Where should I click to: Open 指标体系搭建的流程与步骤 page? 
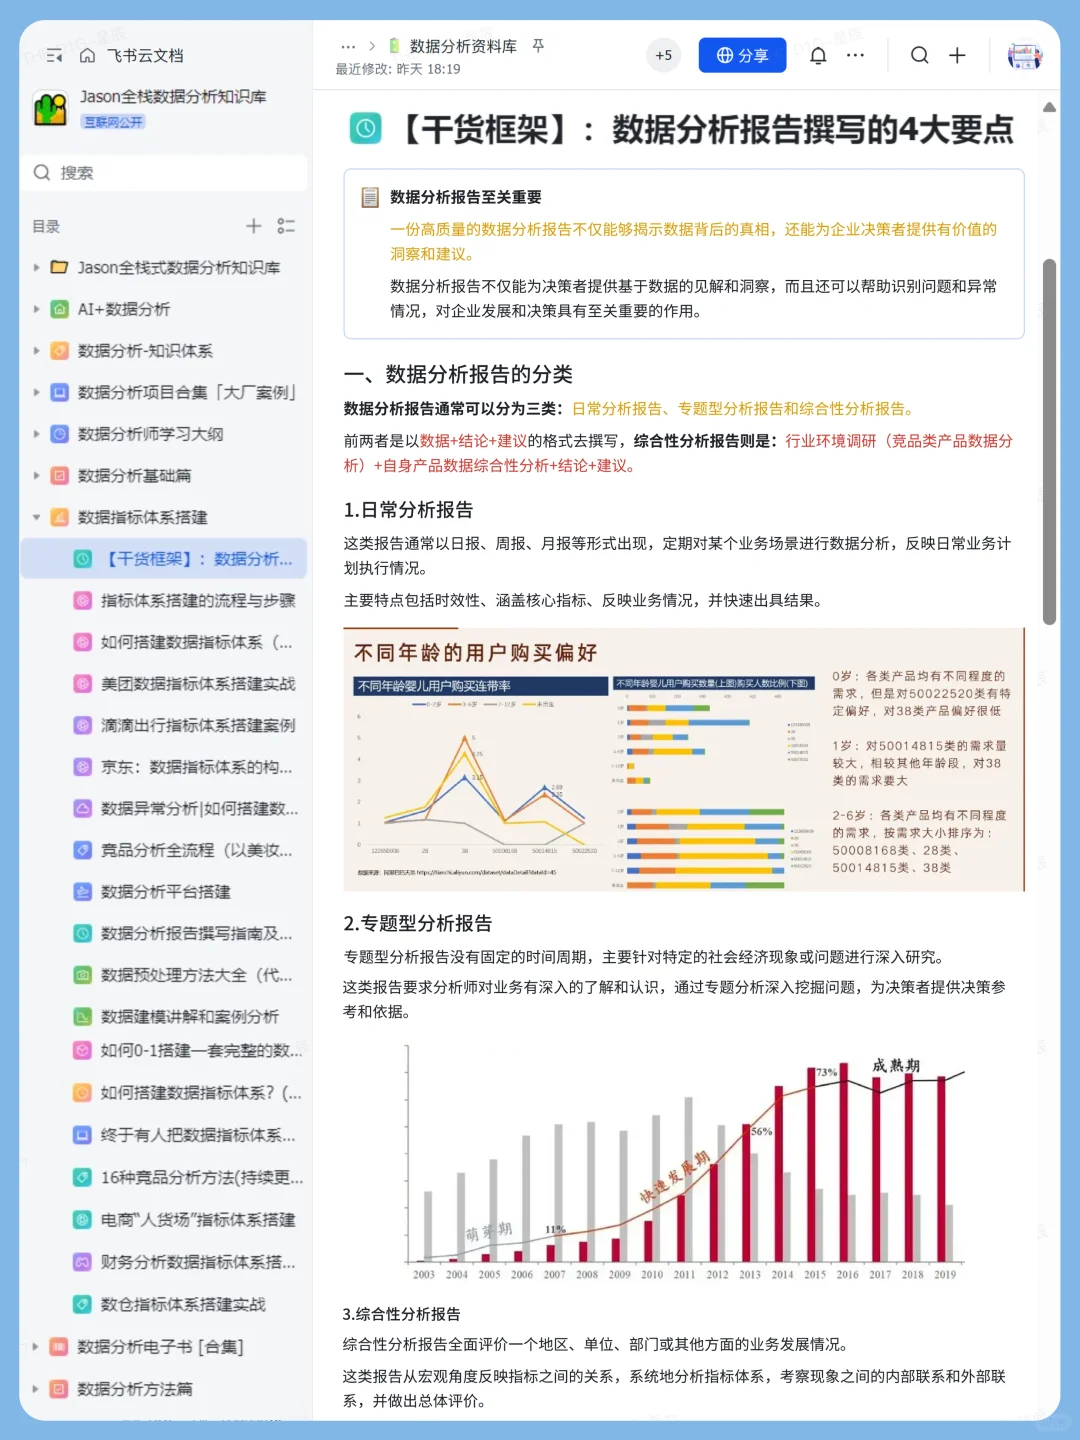click(197, 600)
